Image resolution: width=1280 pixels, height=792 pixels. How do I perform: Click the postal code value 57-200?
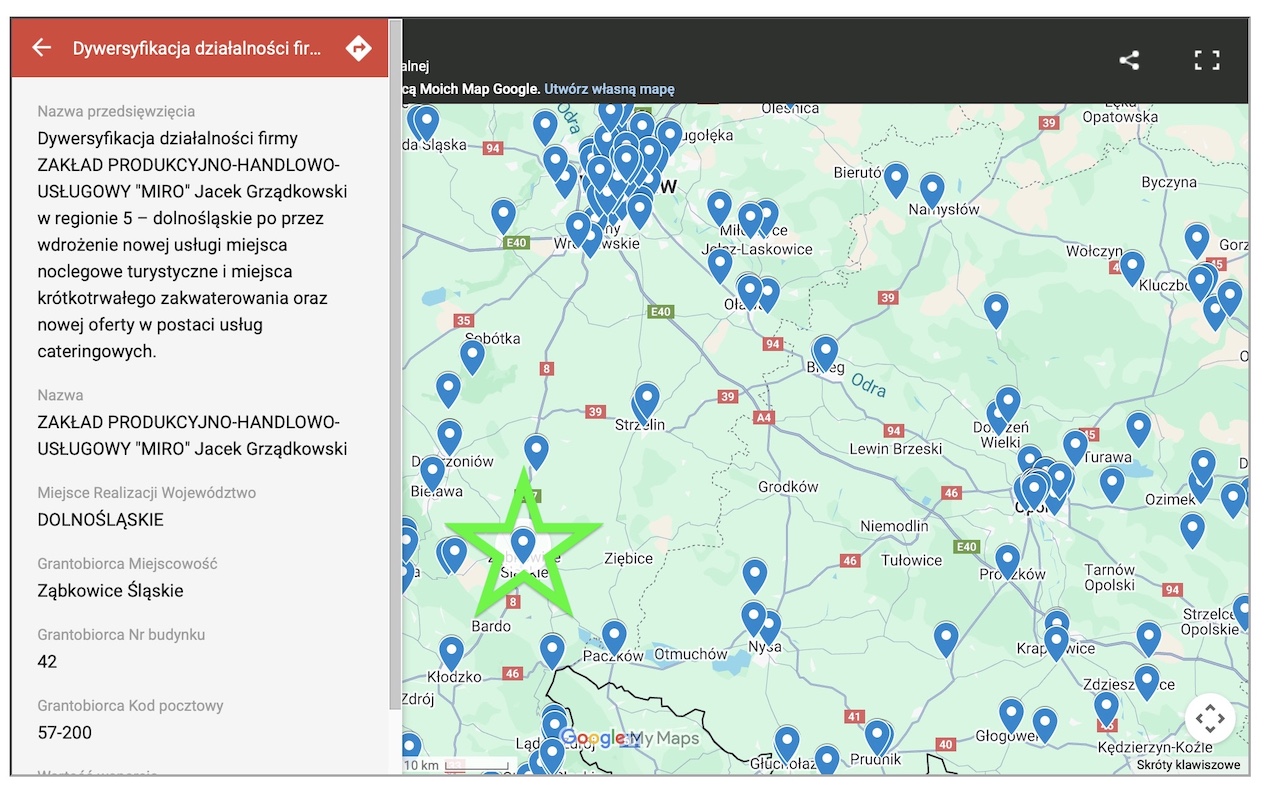(x=64, y=733)
